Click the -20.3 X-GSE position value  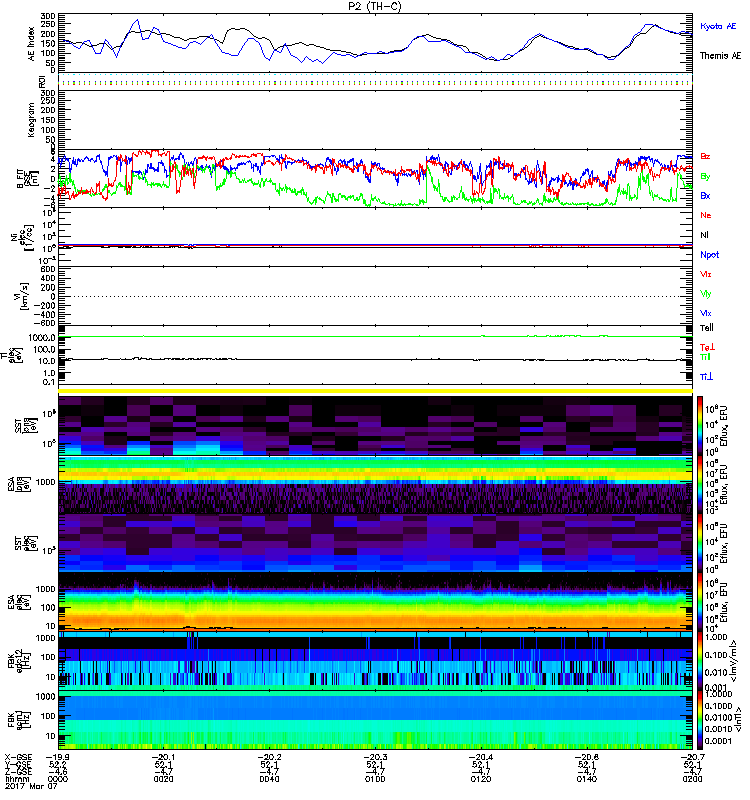click(x=375, y=757)
